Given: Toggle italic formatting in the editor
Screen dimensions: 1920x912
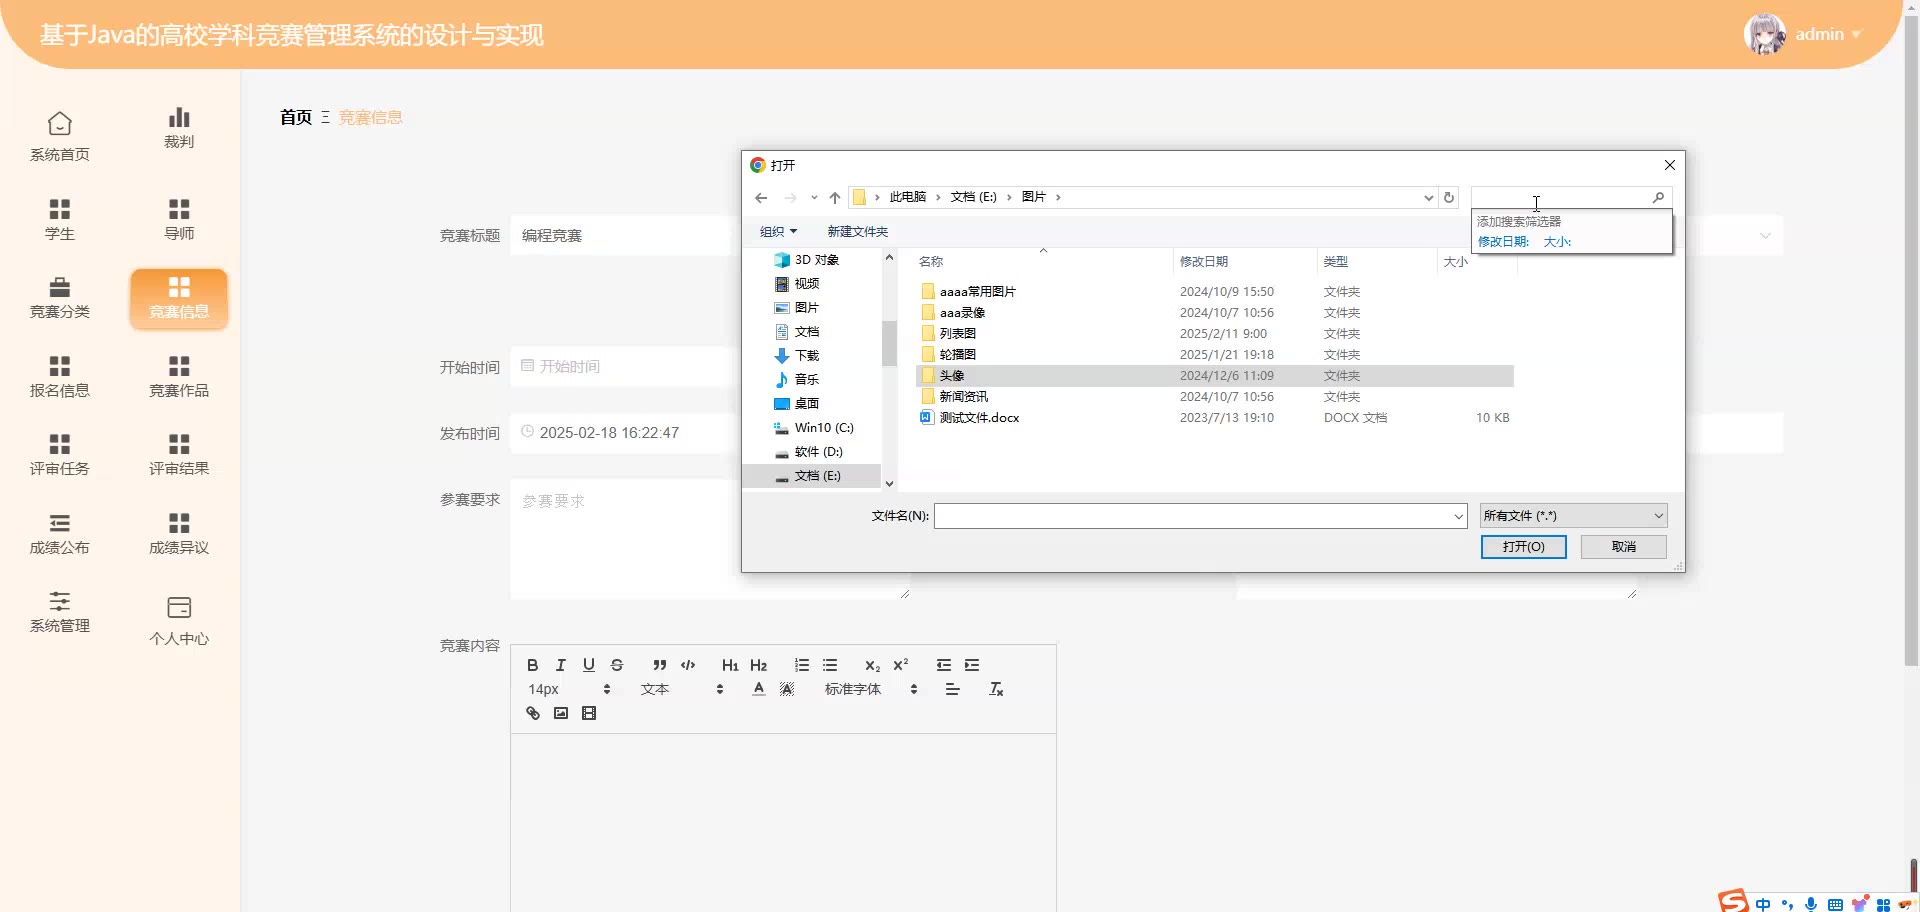Looking at the screenshot, I should (x=561, y=665).
